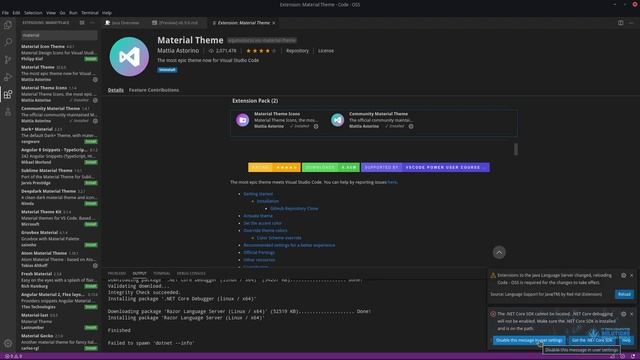Click the filter icon in Extensions Marketplace header

click(82, 23)
